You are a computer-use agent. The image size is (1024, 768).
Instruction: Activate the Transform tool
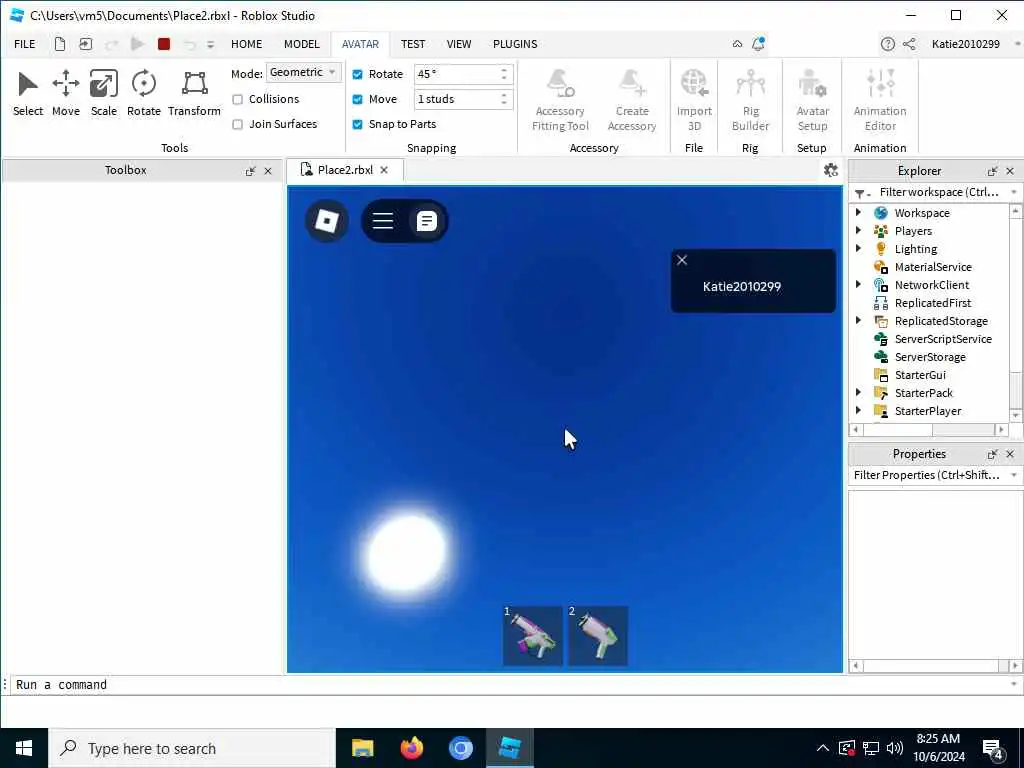tap(194, 93)
